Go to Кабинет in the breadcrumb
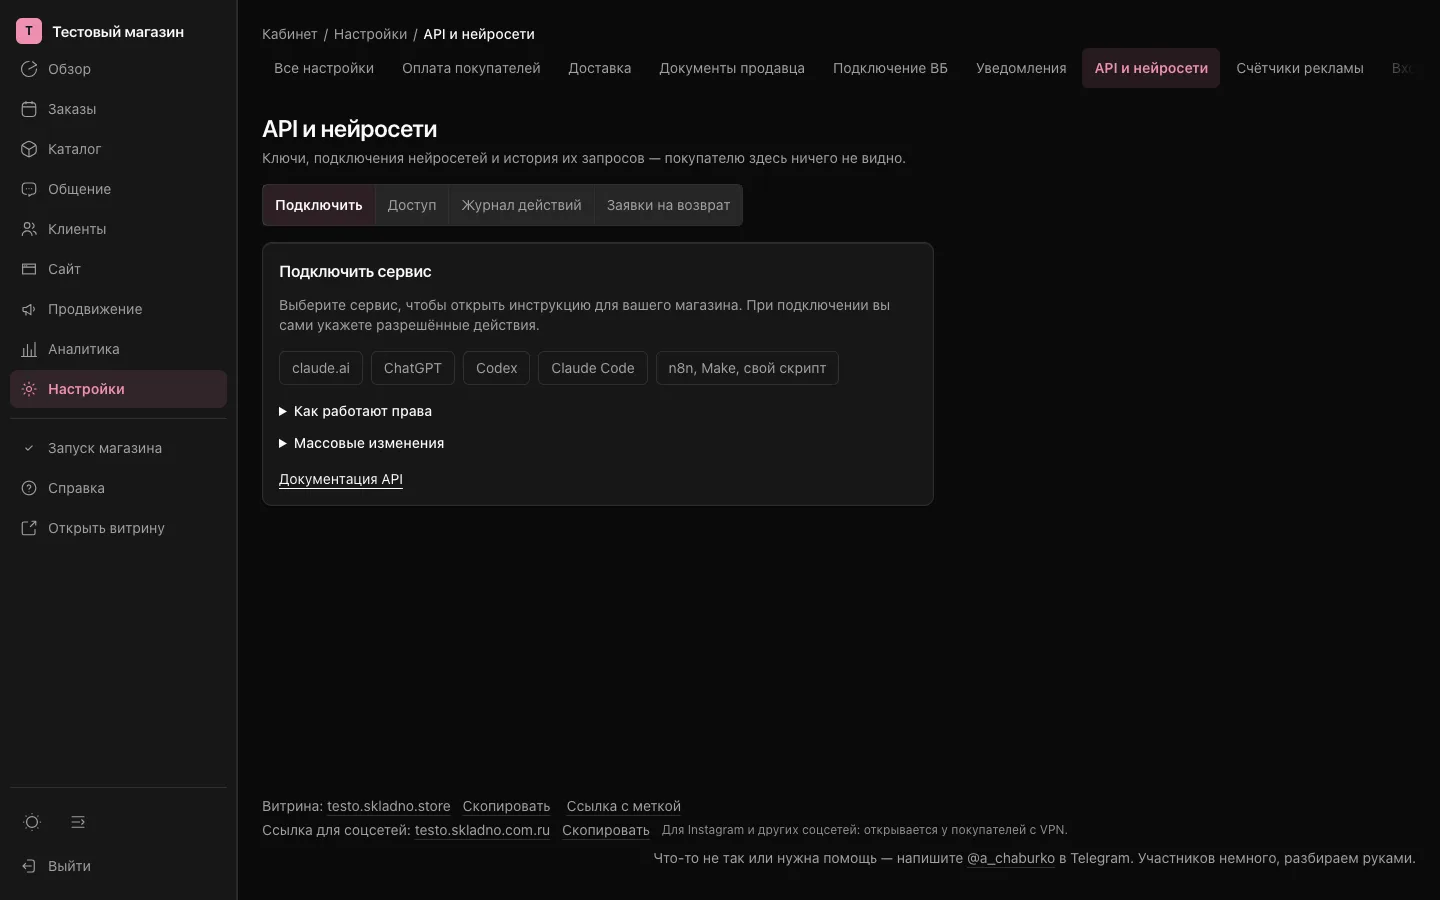 click(x=290, y=34)
